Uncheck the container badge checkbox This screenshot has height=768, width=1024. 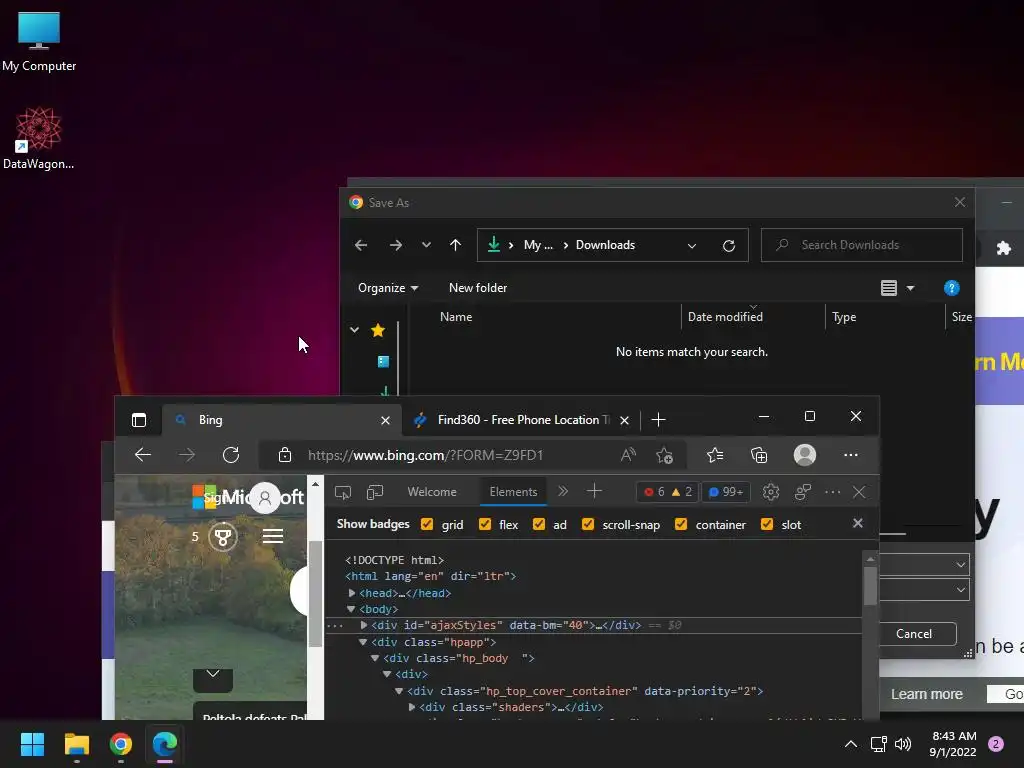point(681,524)
